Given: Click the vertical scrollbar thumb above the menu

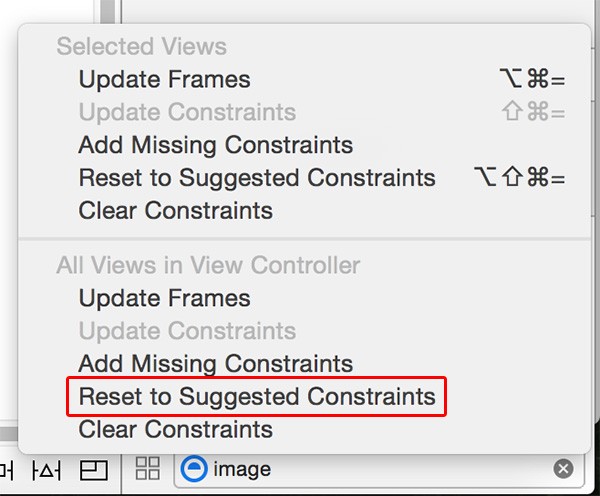Looking at the screenshot, I should pos(108,11).
